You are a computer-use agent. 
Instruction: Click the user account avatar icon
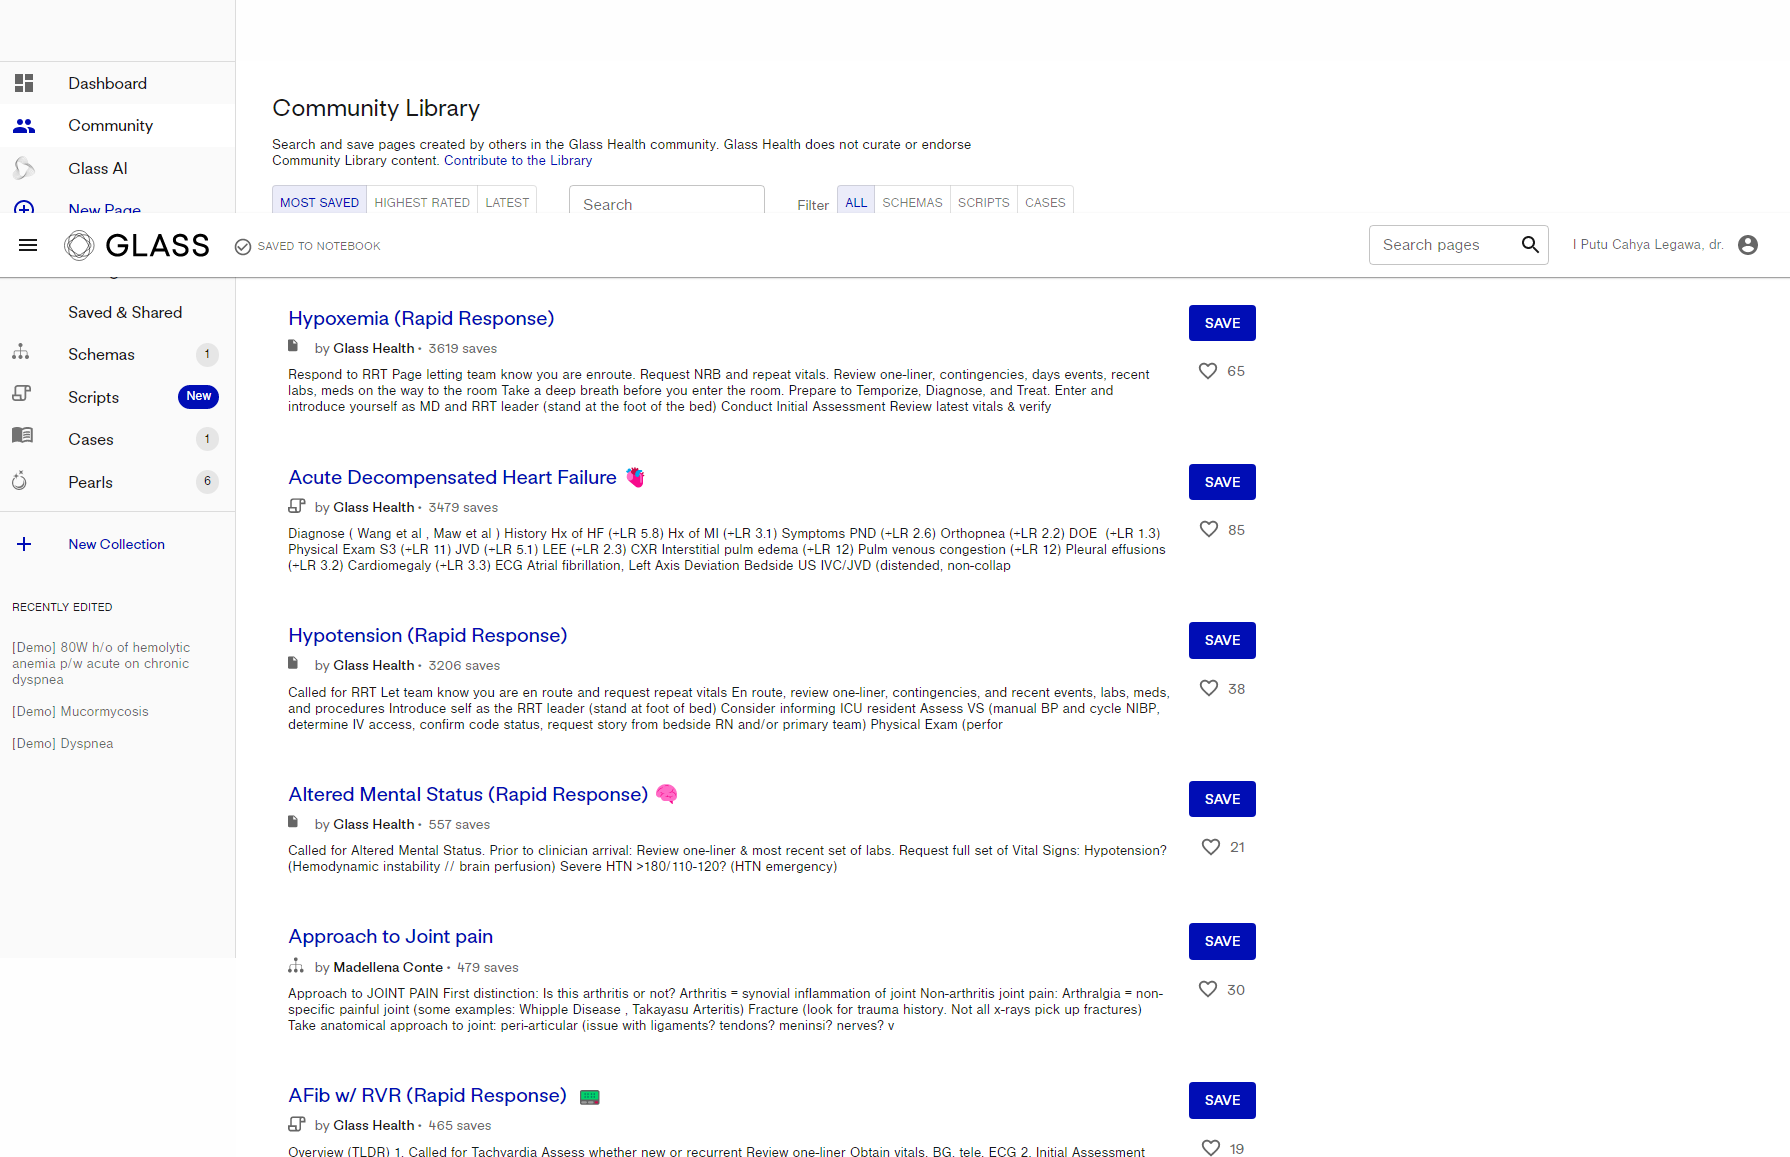click(1747, 245)
